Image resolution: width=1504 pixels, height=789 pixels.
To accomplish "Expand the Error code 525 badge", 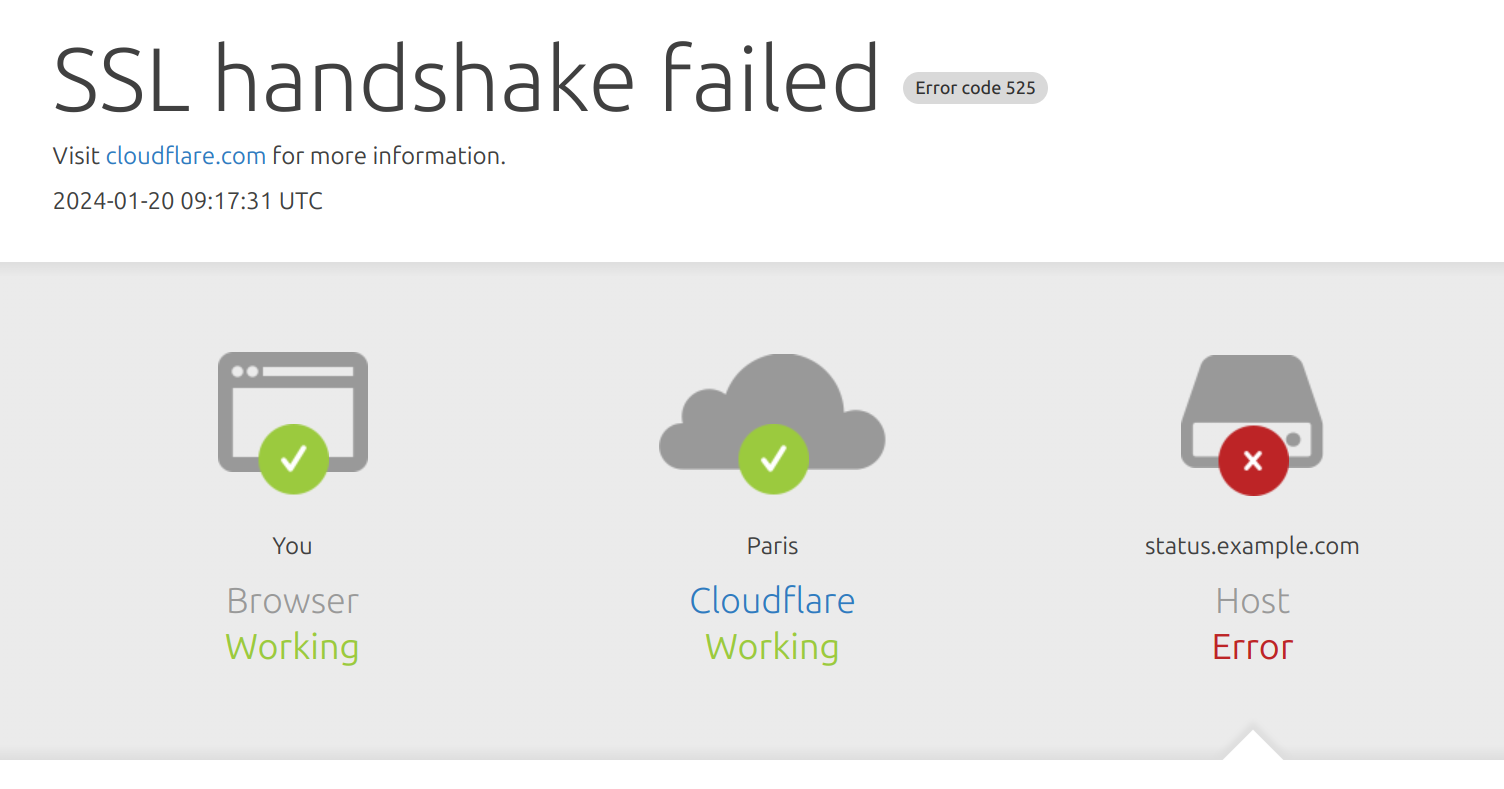I will click(x=974, y=88).
